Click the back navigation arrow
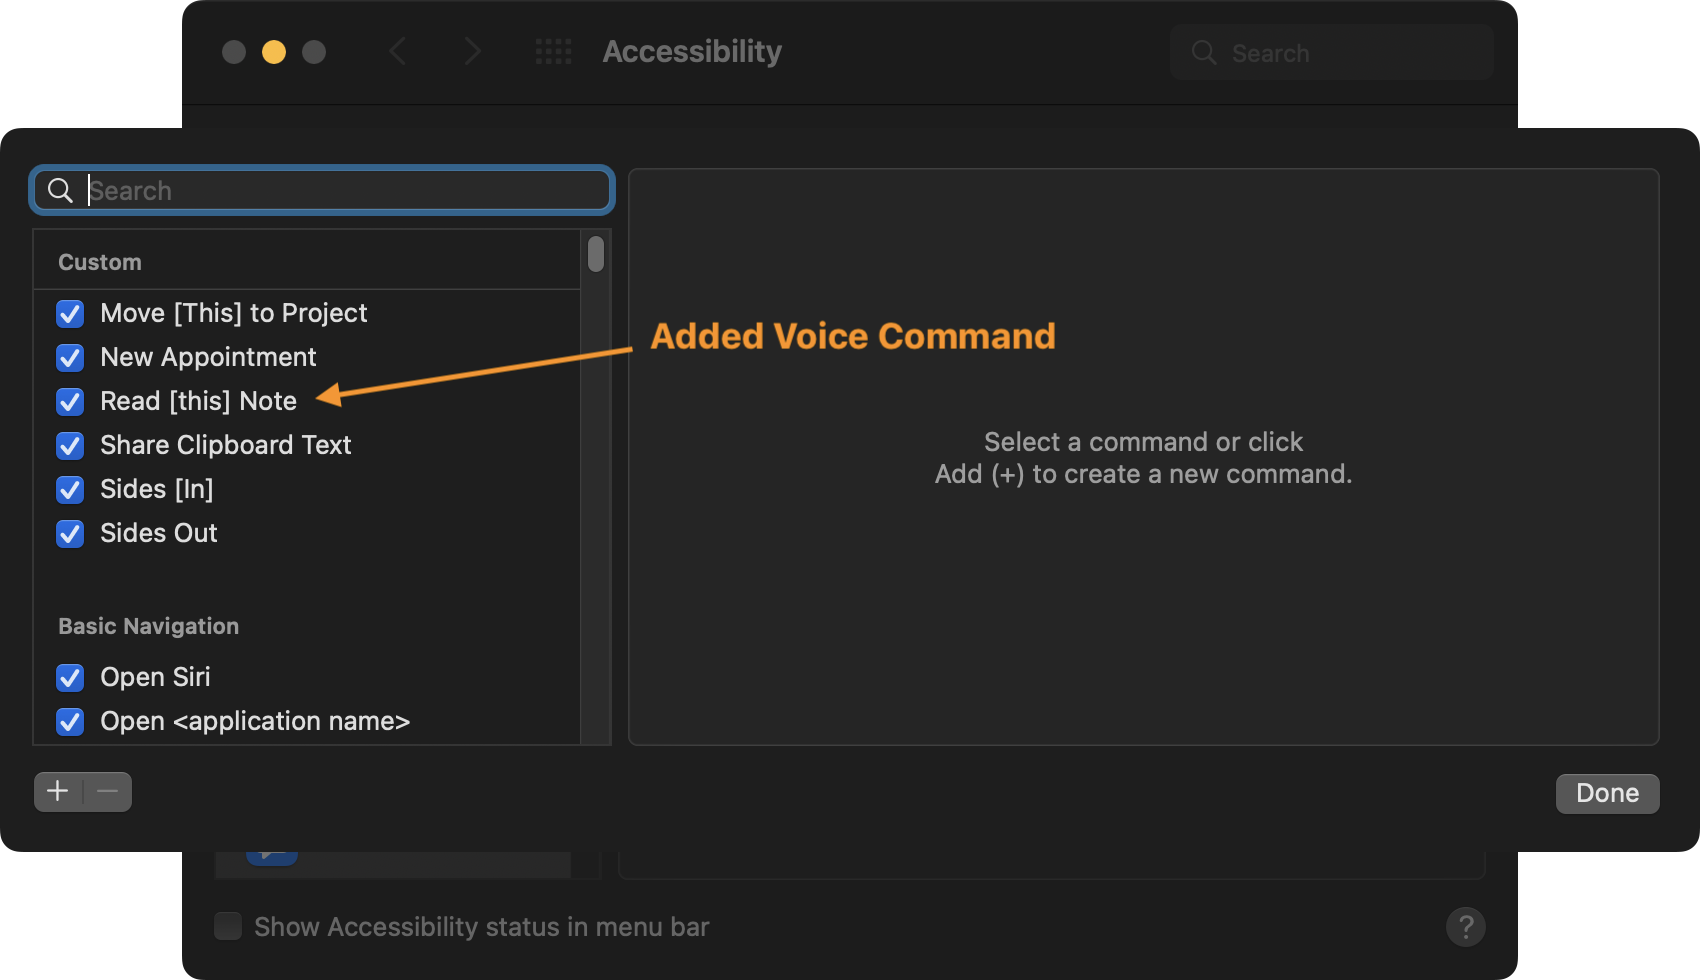Image resolution: width=1700 pixels, height=980 pixels. [x=398, y=51]
